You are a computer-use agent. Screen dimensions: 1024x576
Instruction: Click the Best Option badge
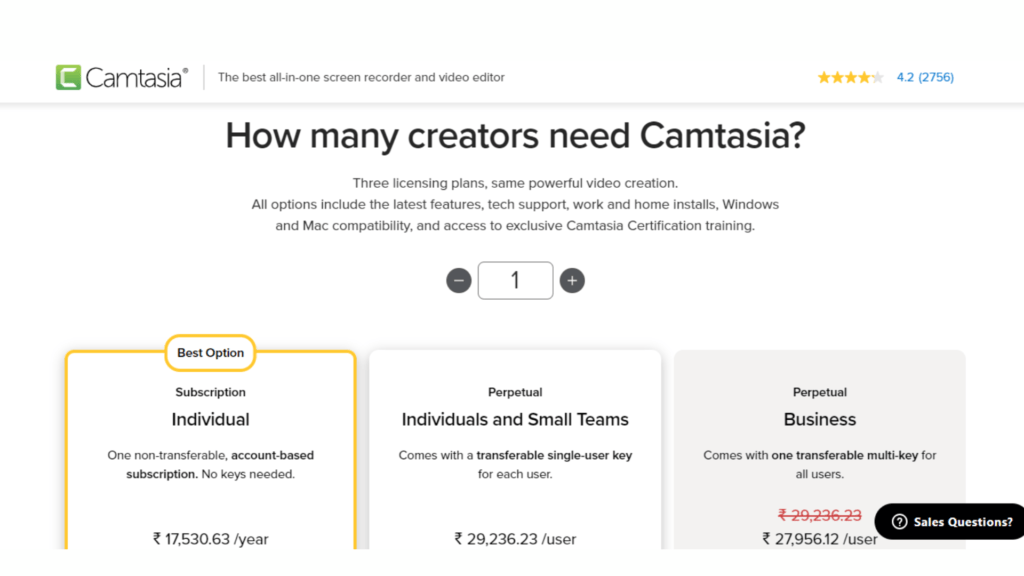coord(210,353)
